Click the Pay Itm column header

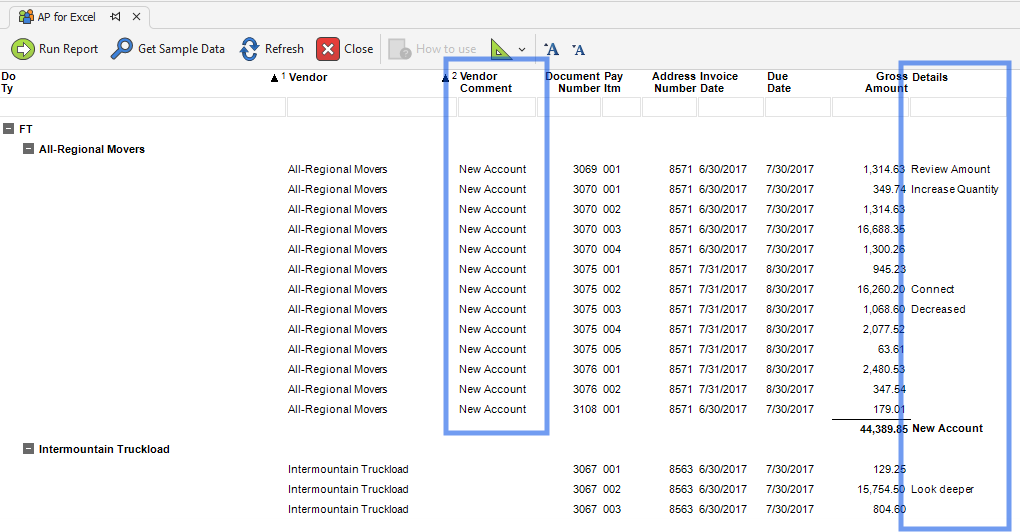613,83
